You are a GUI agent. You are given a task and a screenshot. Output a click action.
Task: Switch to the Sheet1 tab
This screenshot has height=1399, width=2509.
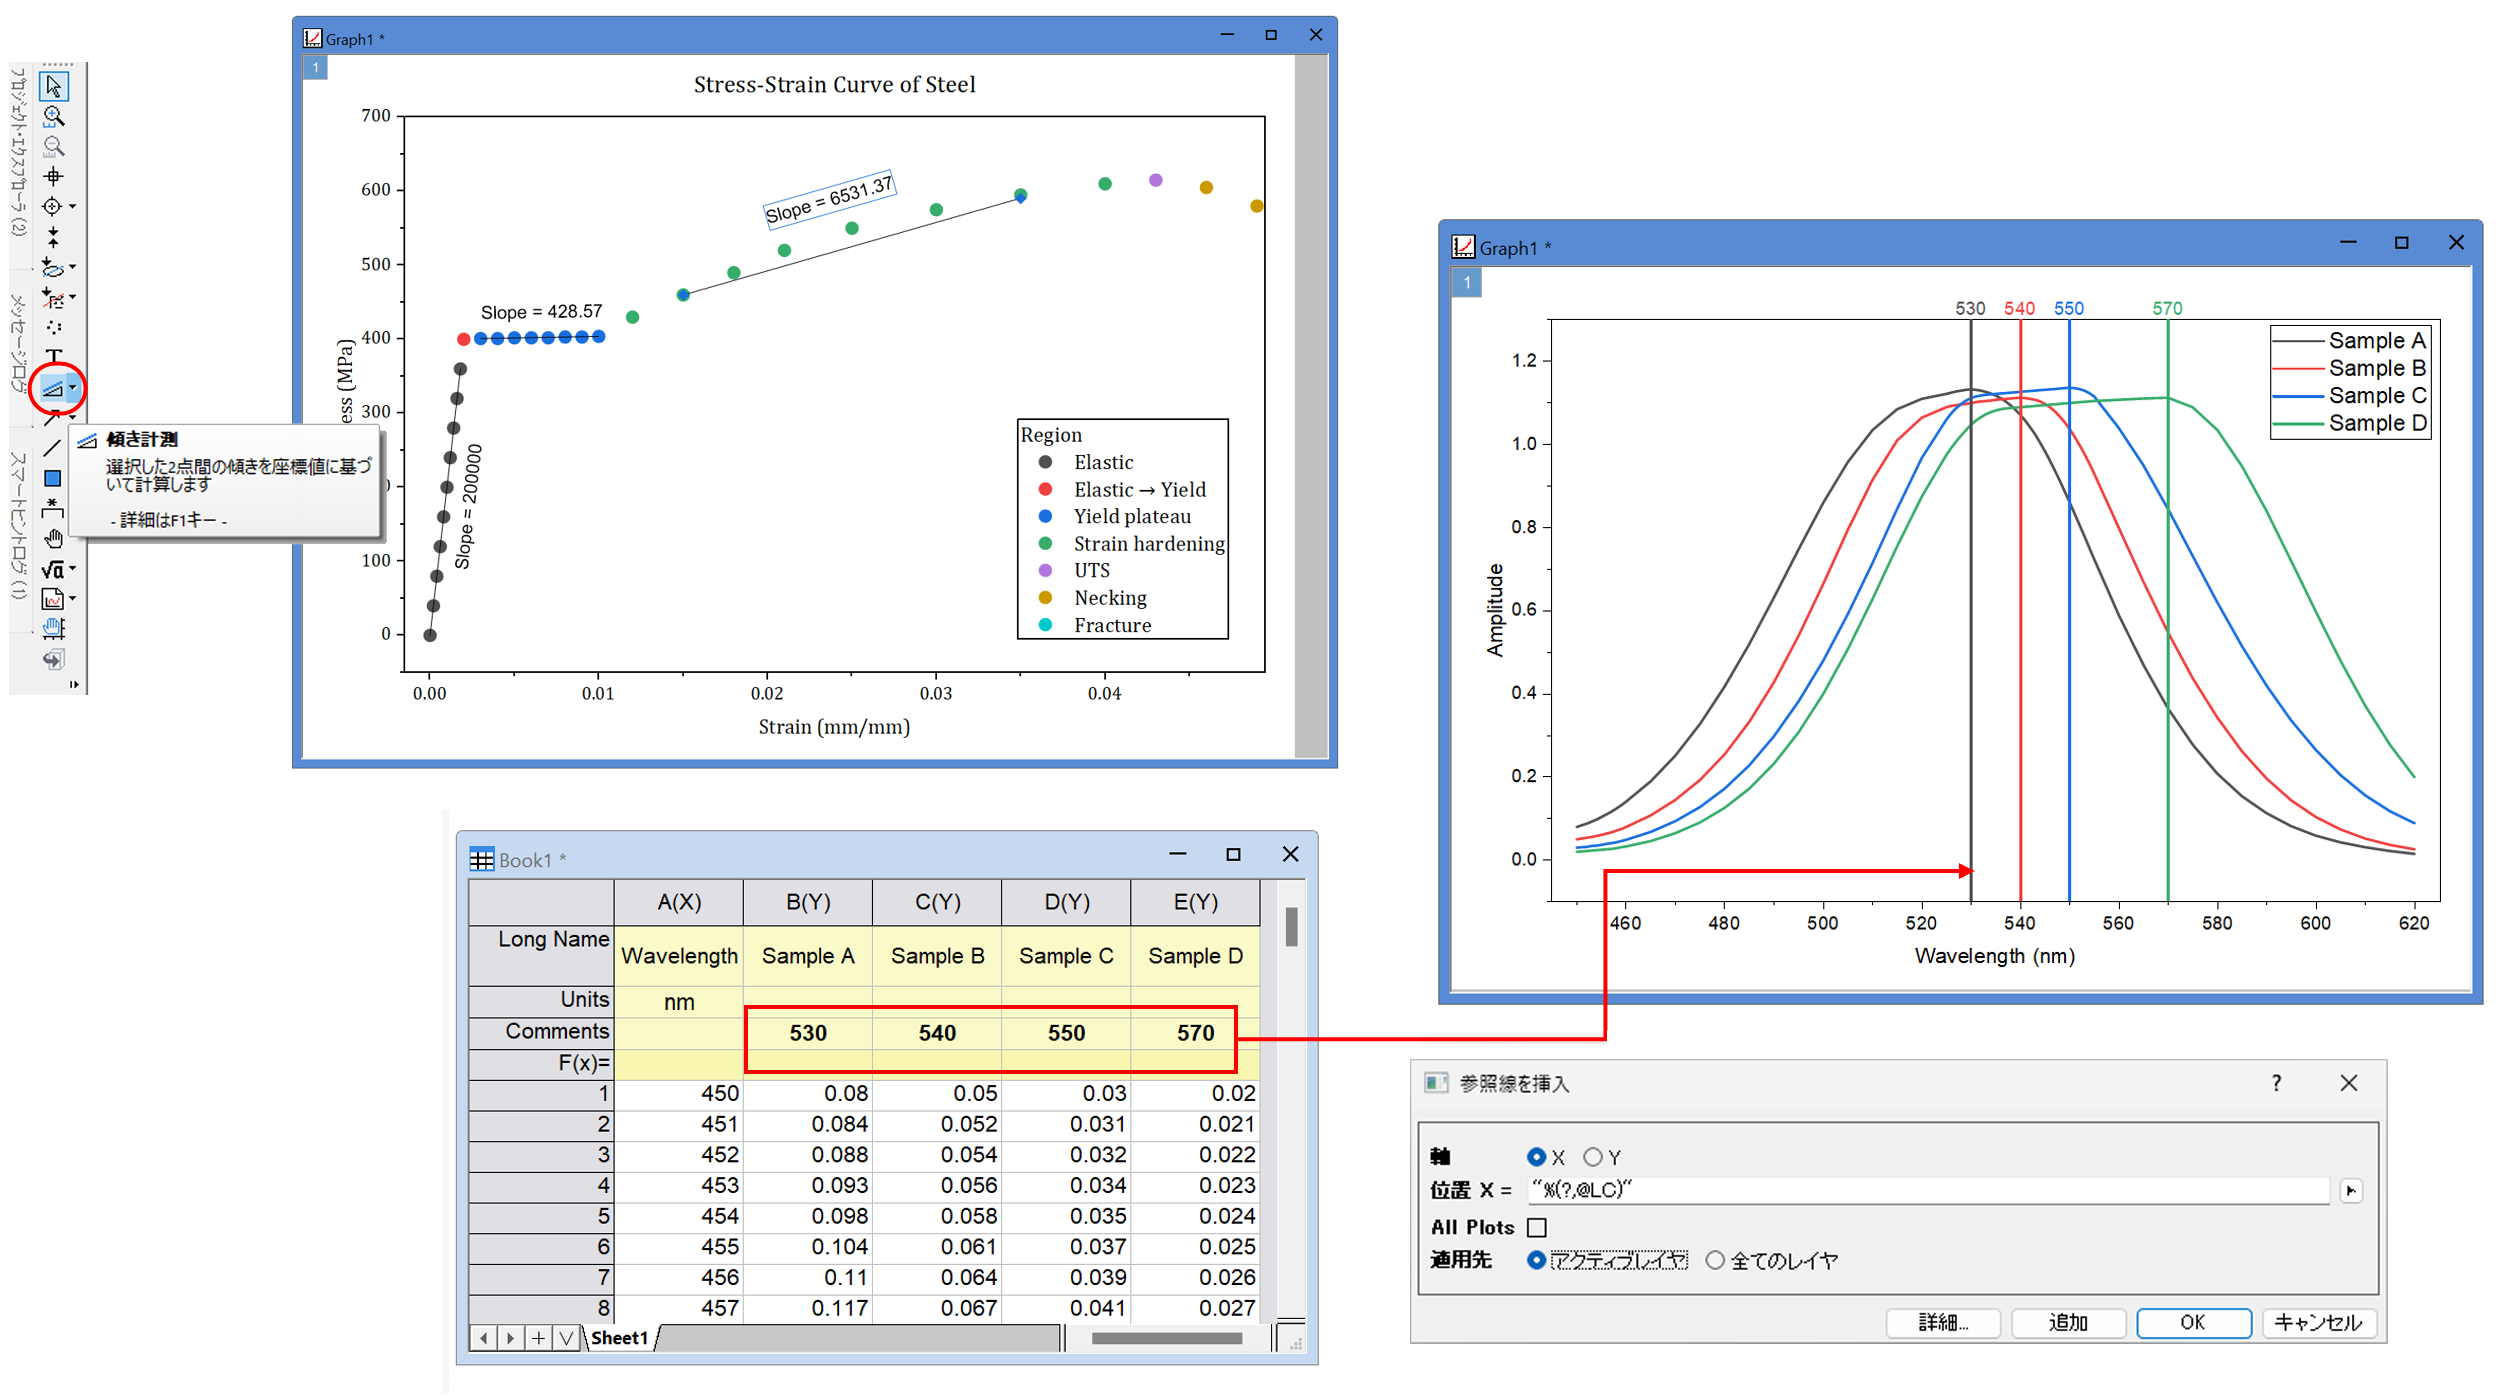pos(619,1338)
